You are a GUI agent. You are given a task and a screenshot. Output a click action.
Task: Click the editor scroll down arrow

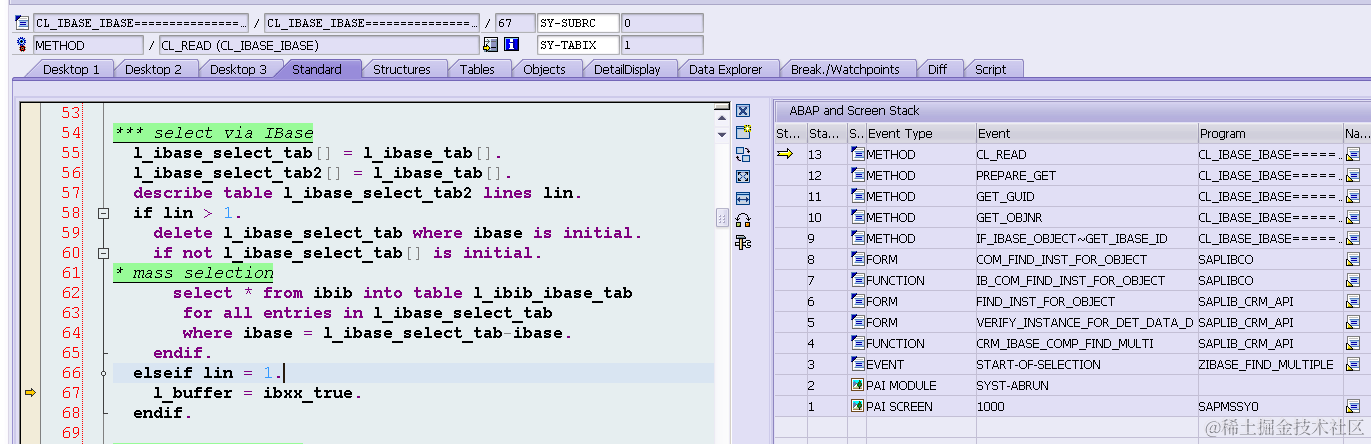[722, 133]
